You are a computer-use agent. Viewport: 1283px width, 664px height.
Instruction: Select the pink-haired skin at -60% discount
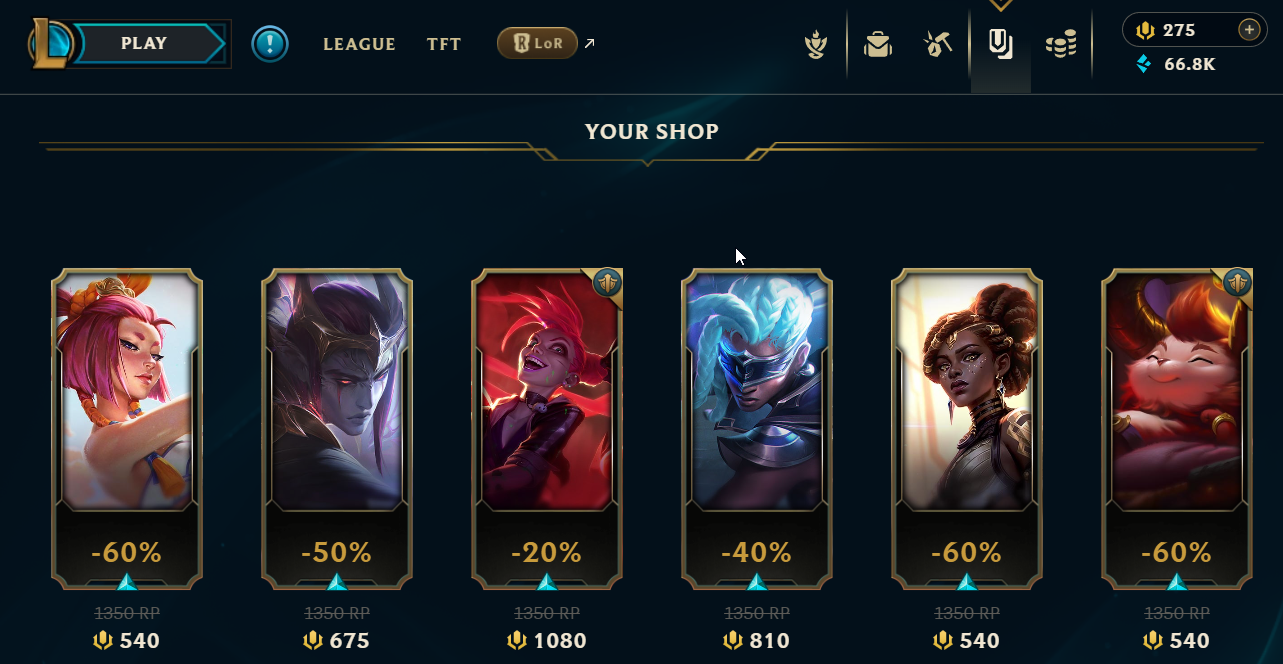tap(127, 428)
